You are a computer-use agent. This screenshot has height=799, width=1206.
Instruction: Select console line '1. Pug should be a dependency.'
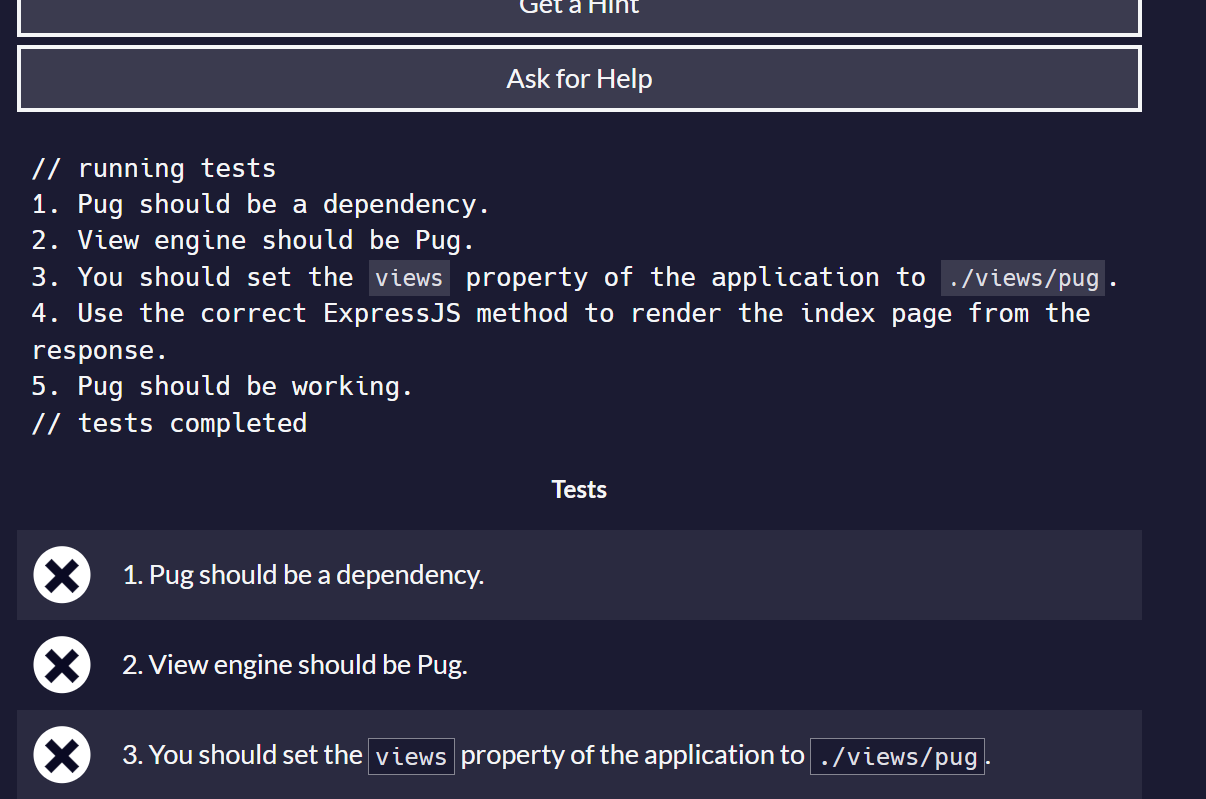(261, 204)
